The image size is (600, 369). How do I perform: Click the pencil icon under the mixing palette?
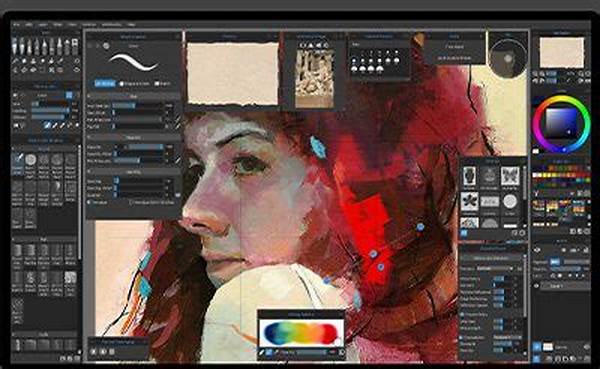pos(262,352)
